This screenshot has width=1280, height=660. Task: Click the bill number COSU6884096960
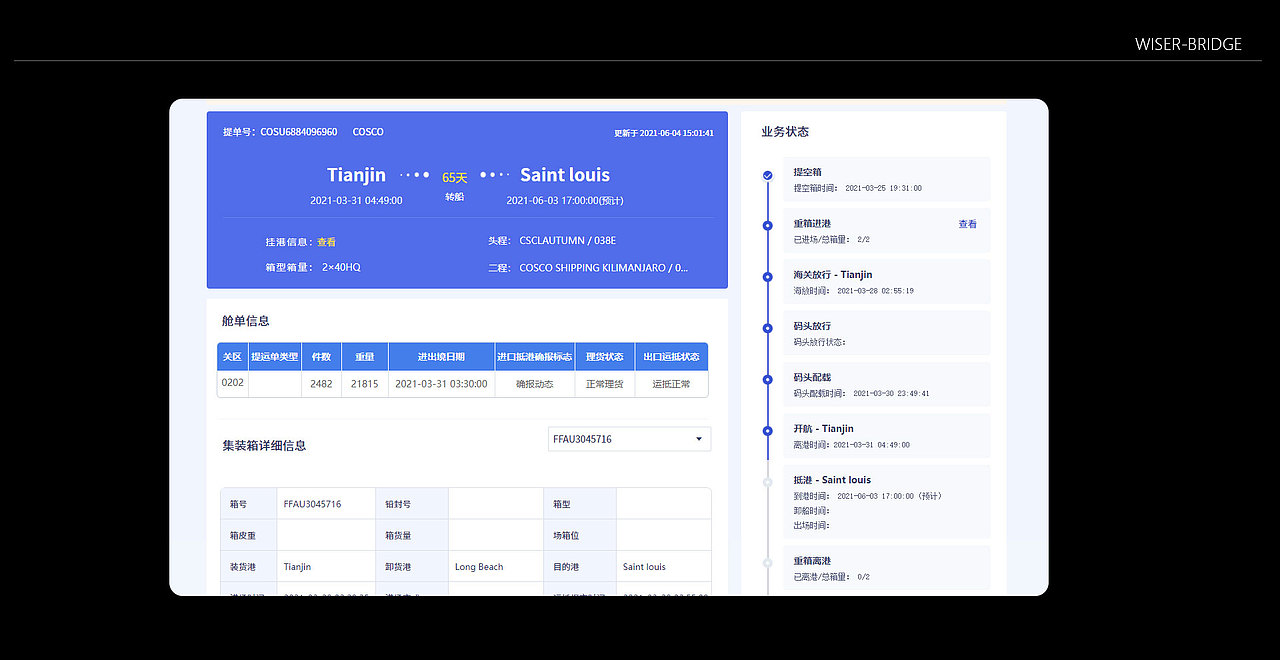(298, 132)
